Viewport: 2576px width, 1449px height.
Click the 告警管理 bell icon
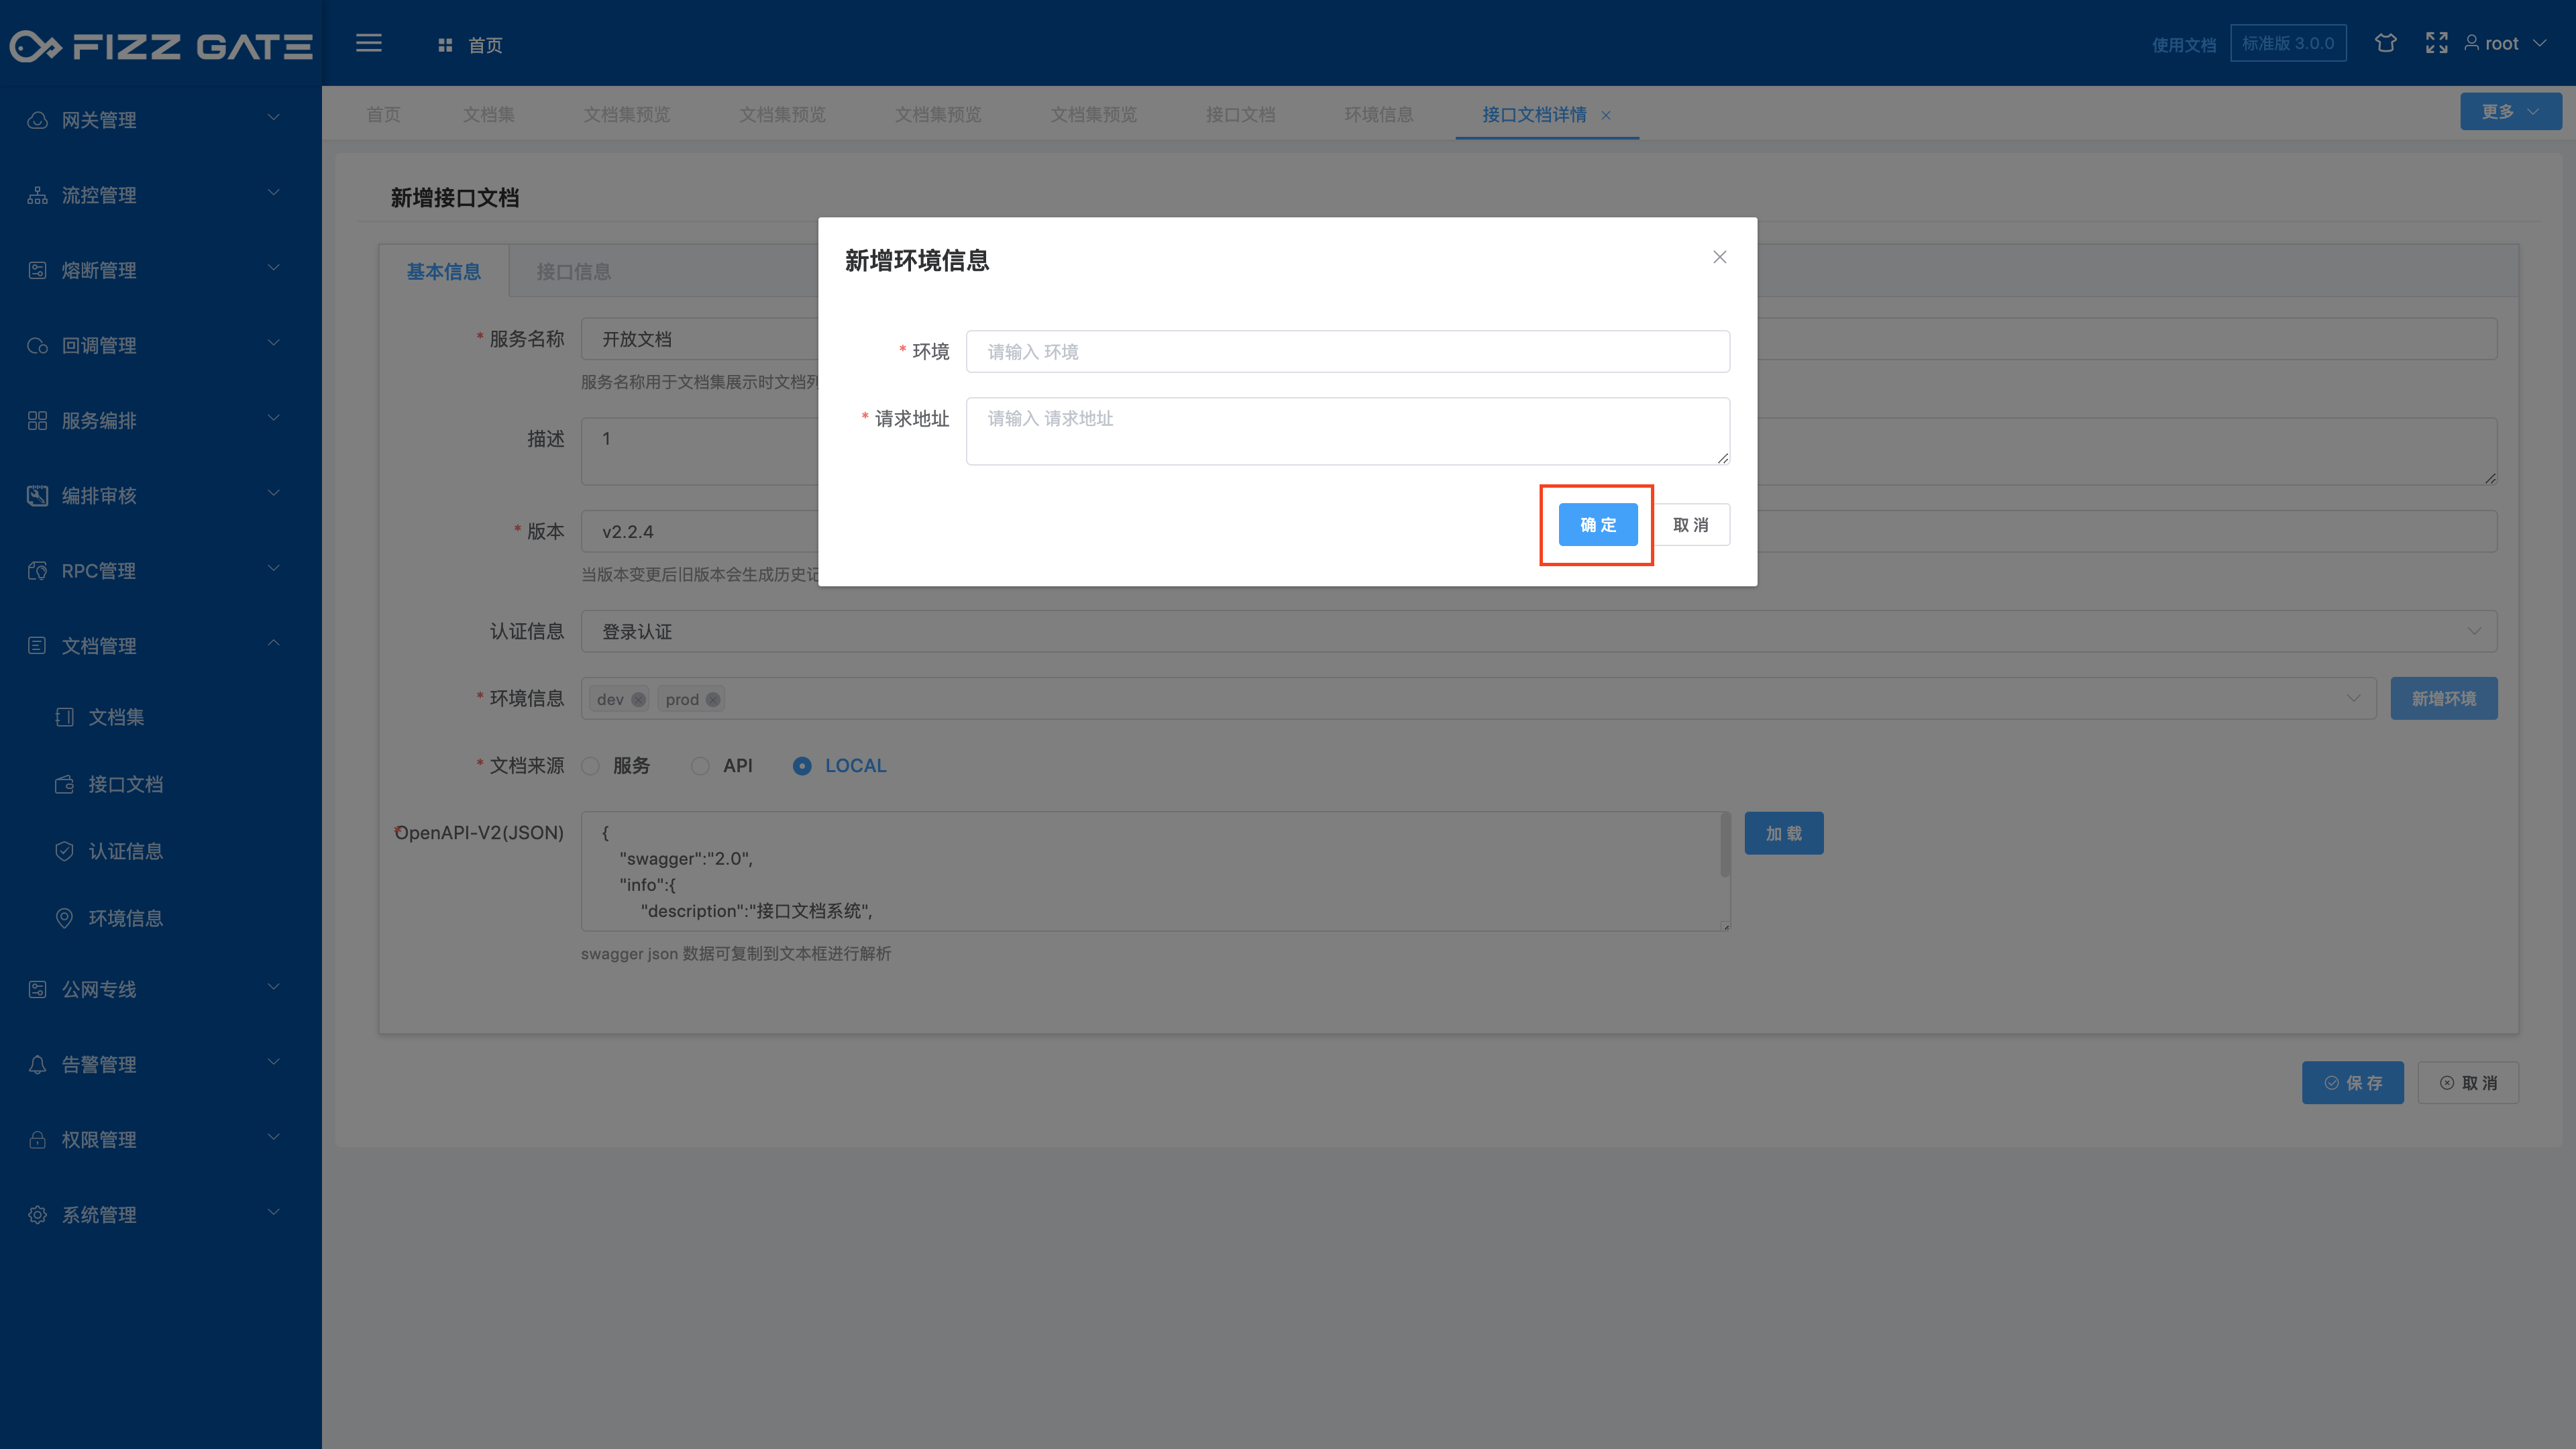click(37, 1064)
